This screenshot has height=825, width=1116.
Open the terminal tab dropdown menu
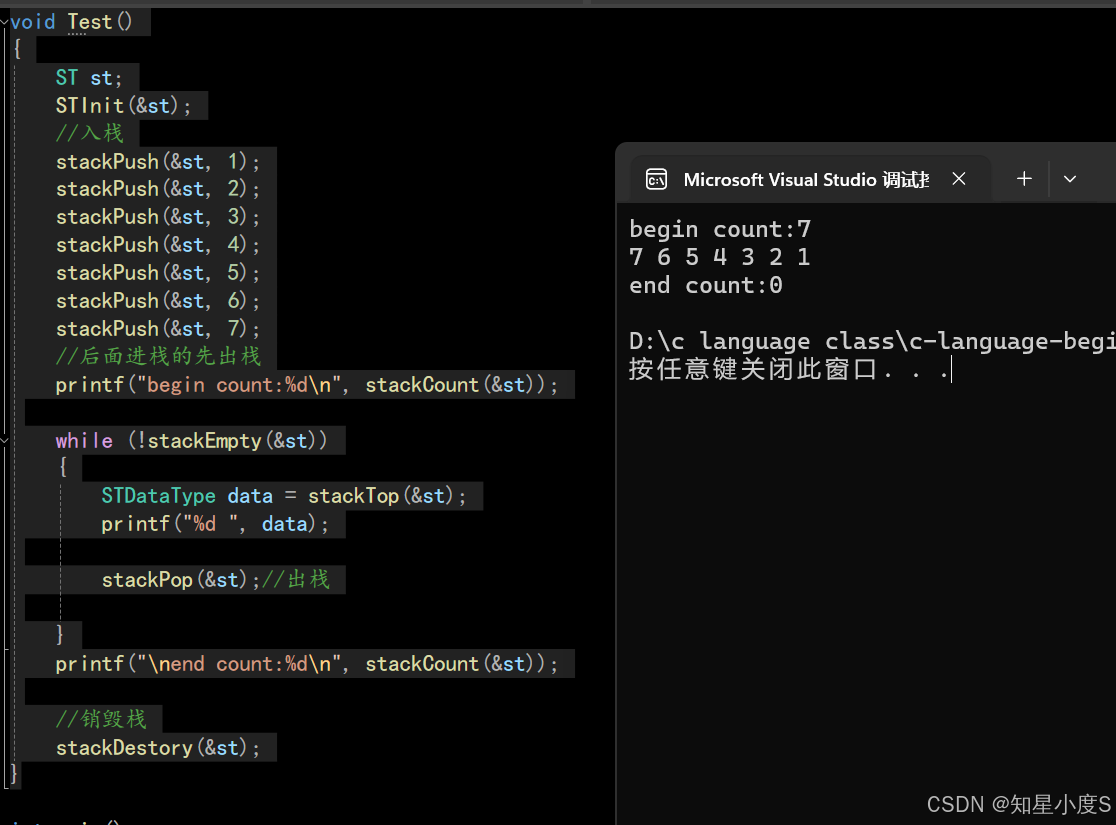tap(1070, 179)
